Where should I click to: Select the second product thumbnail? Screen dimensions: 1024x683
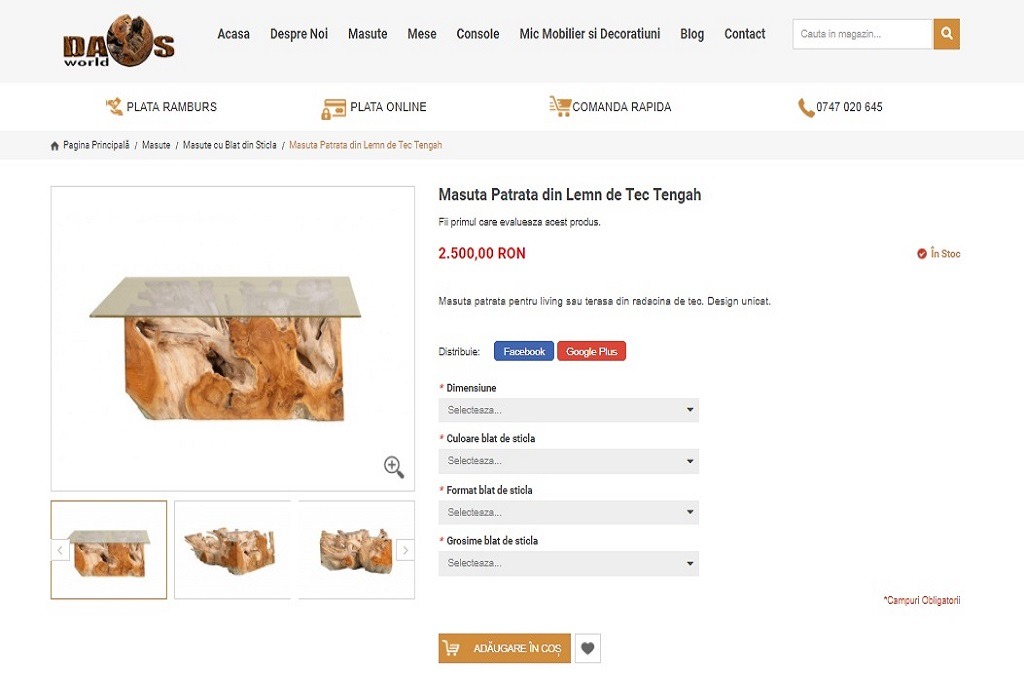click(232, 550)
